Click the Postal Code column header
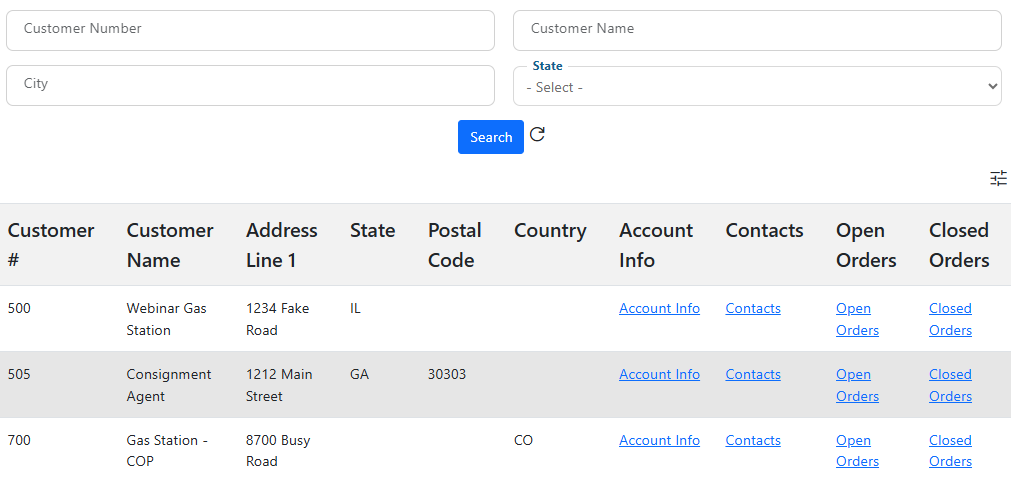The width and height of the screenshot is (1015, 481). pos(454,245)
